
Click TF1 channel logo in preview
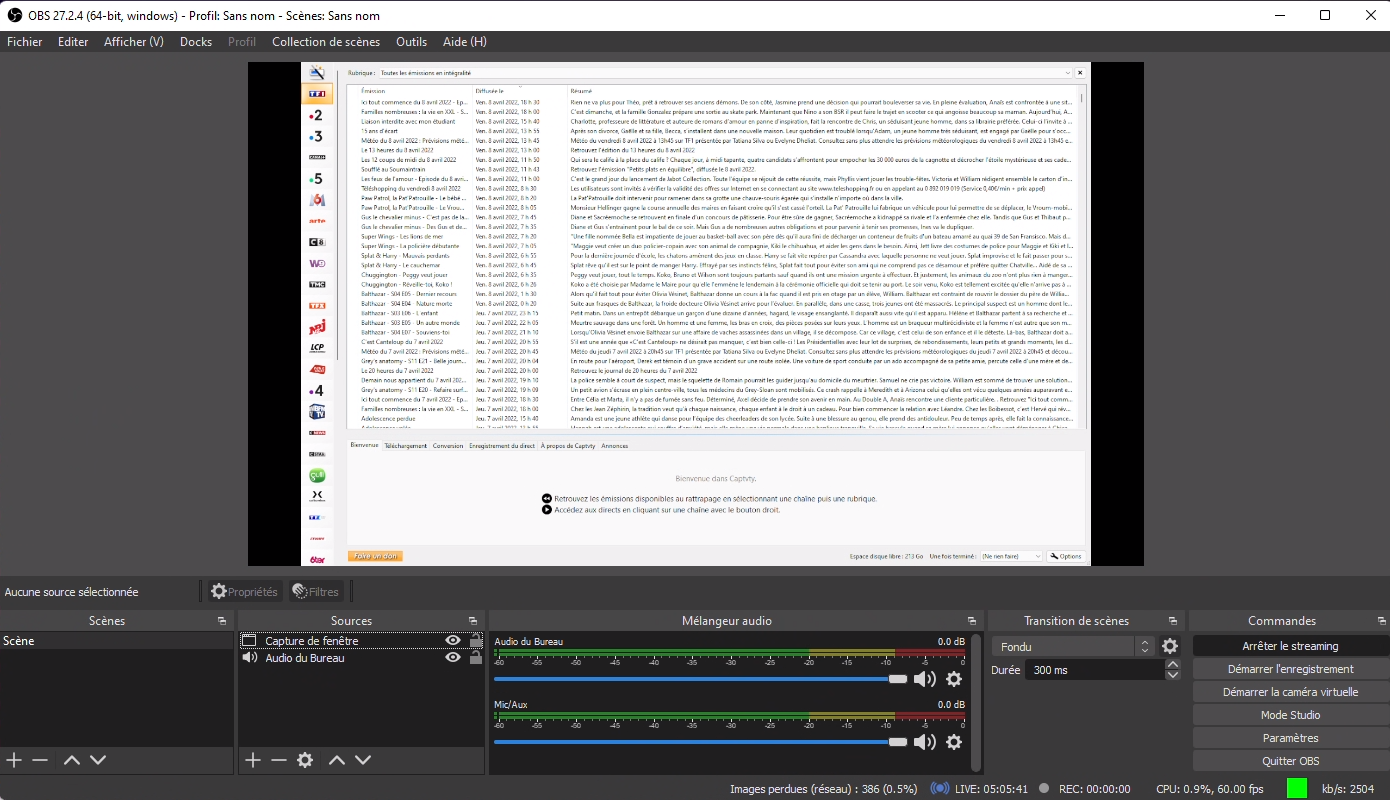pyautogui.click(x=317, y=94)
